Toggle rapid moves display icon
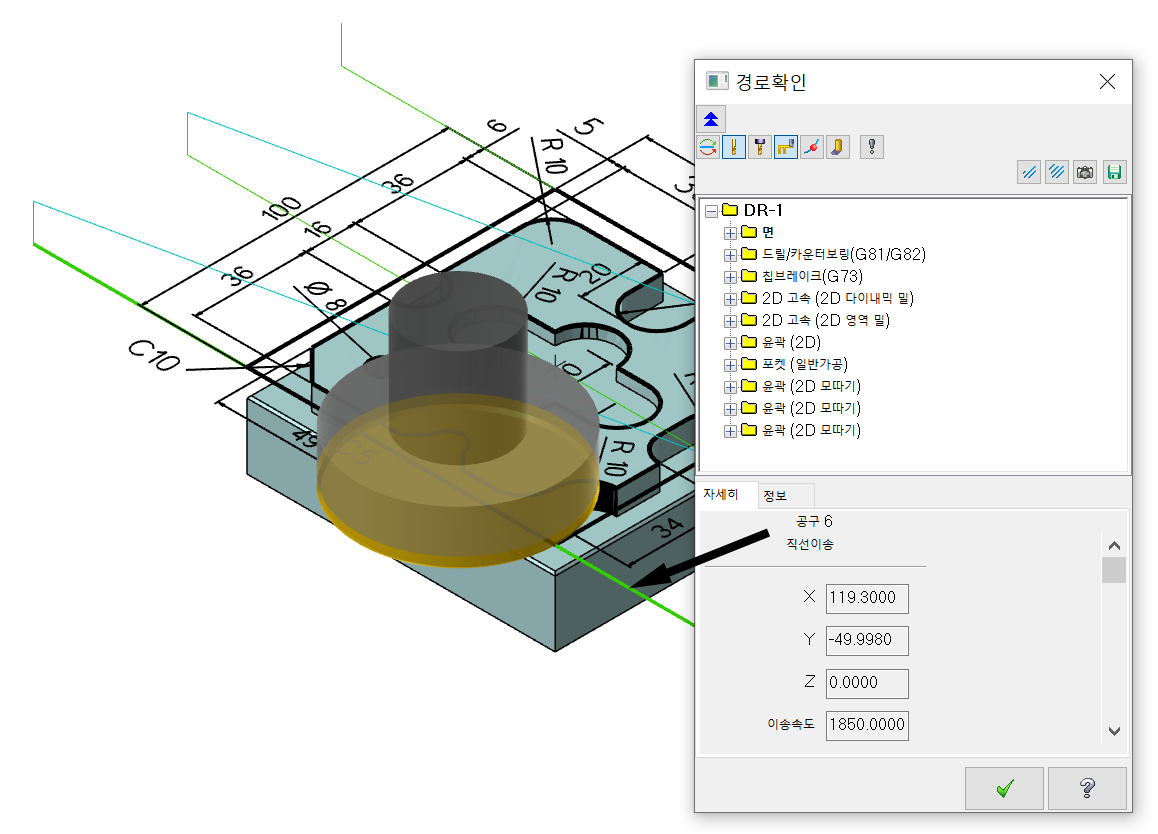The image size is (1158, 834). [x=786, y=147]
